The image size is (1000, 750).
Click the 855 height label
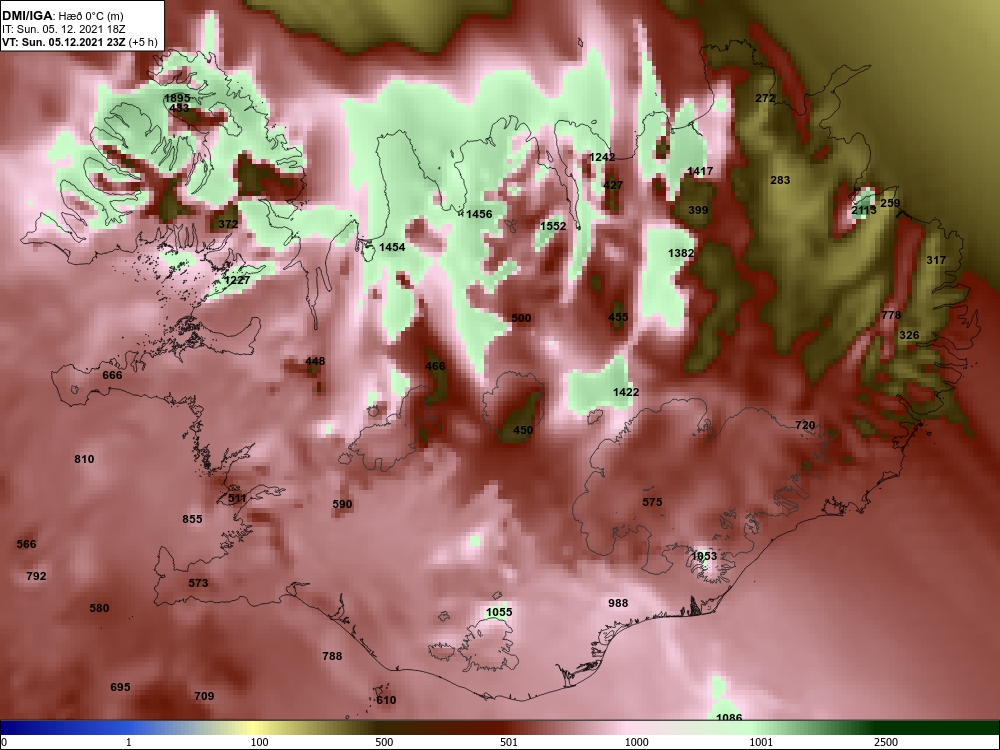[x=193, y=518]
